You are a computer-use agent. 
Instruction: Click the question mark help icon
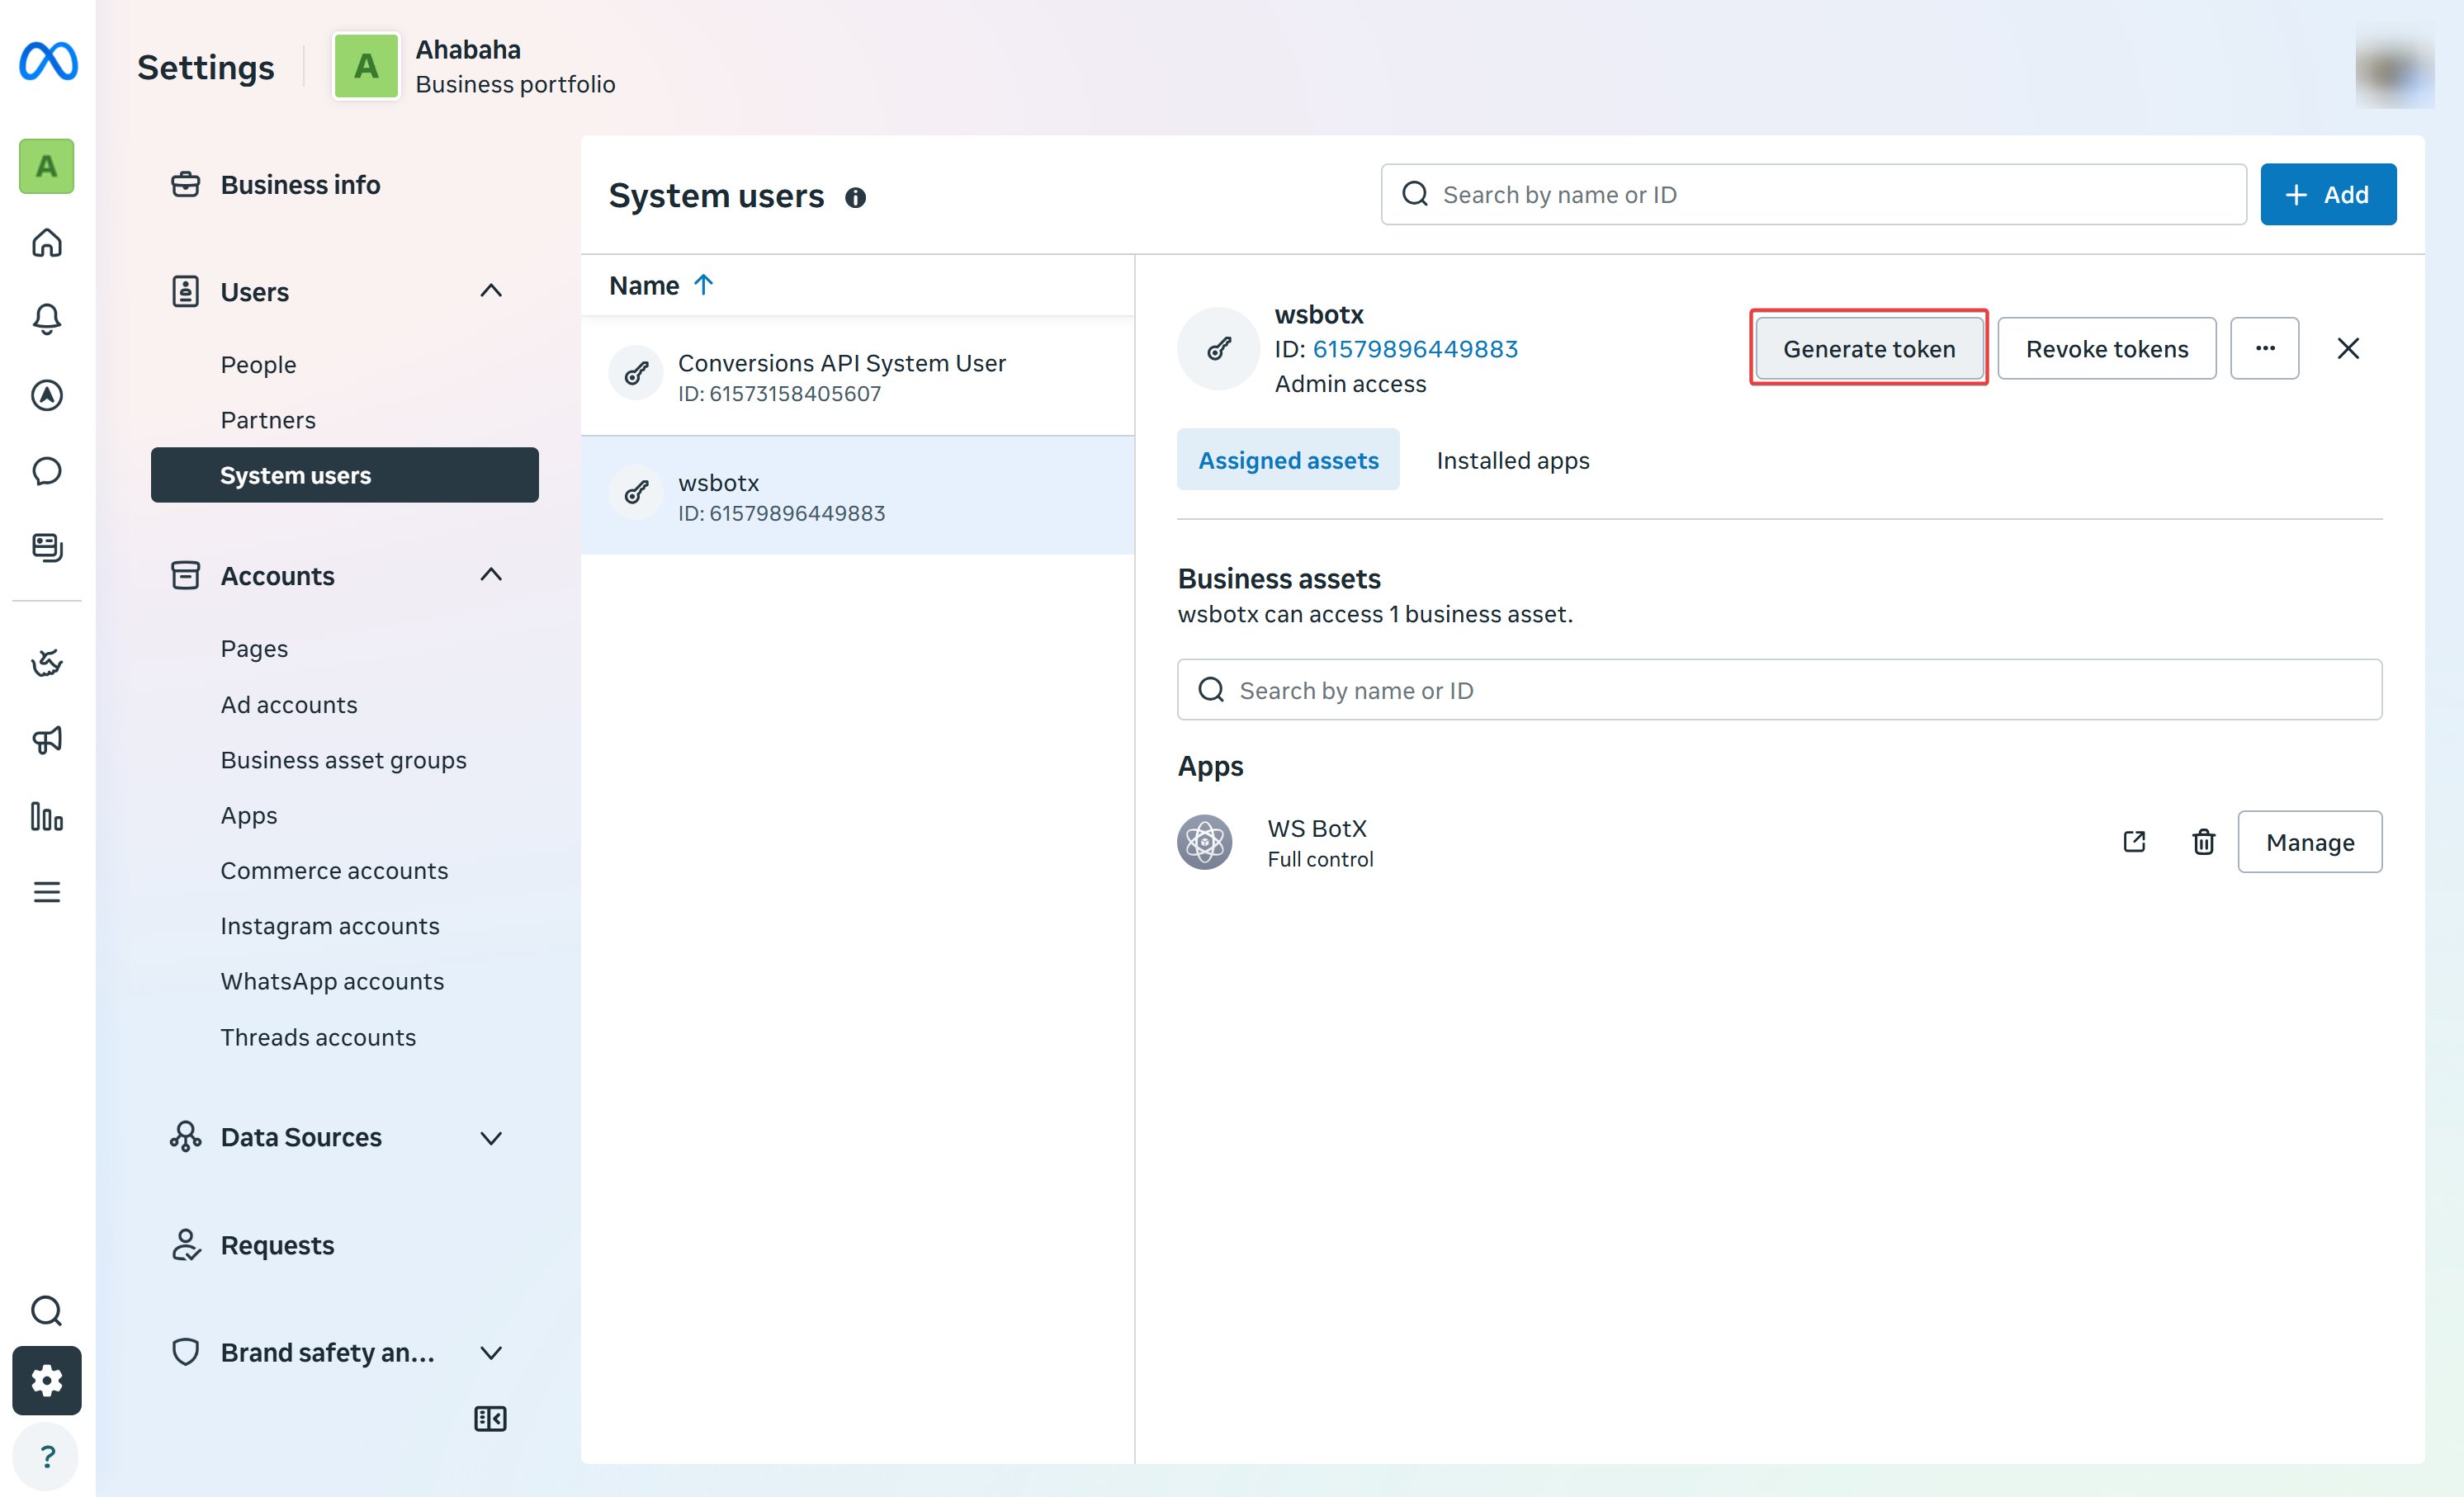pos(47,1457)
